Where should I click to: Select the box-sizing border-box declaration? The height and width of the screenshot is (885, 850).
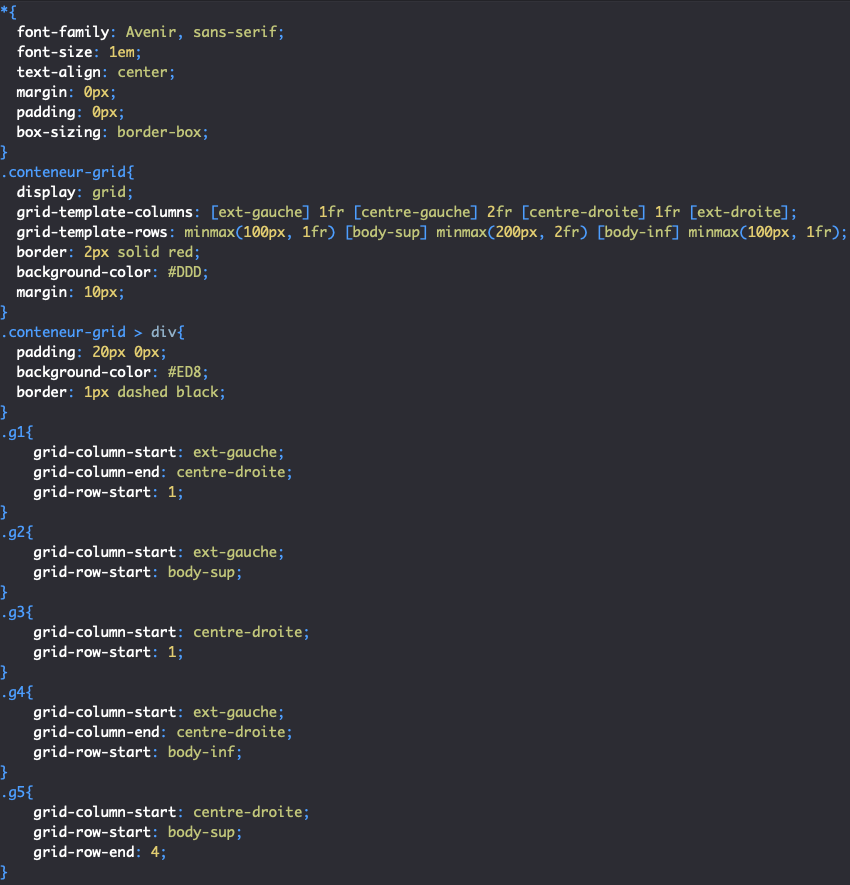point(110,131)
